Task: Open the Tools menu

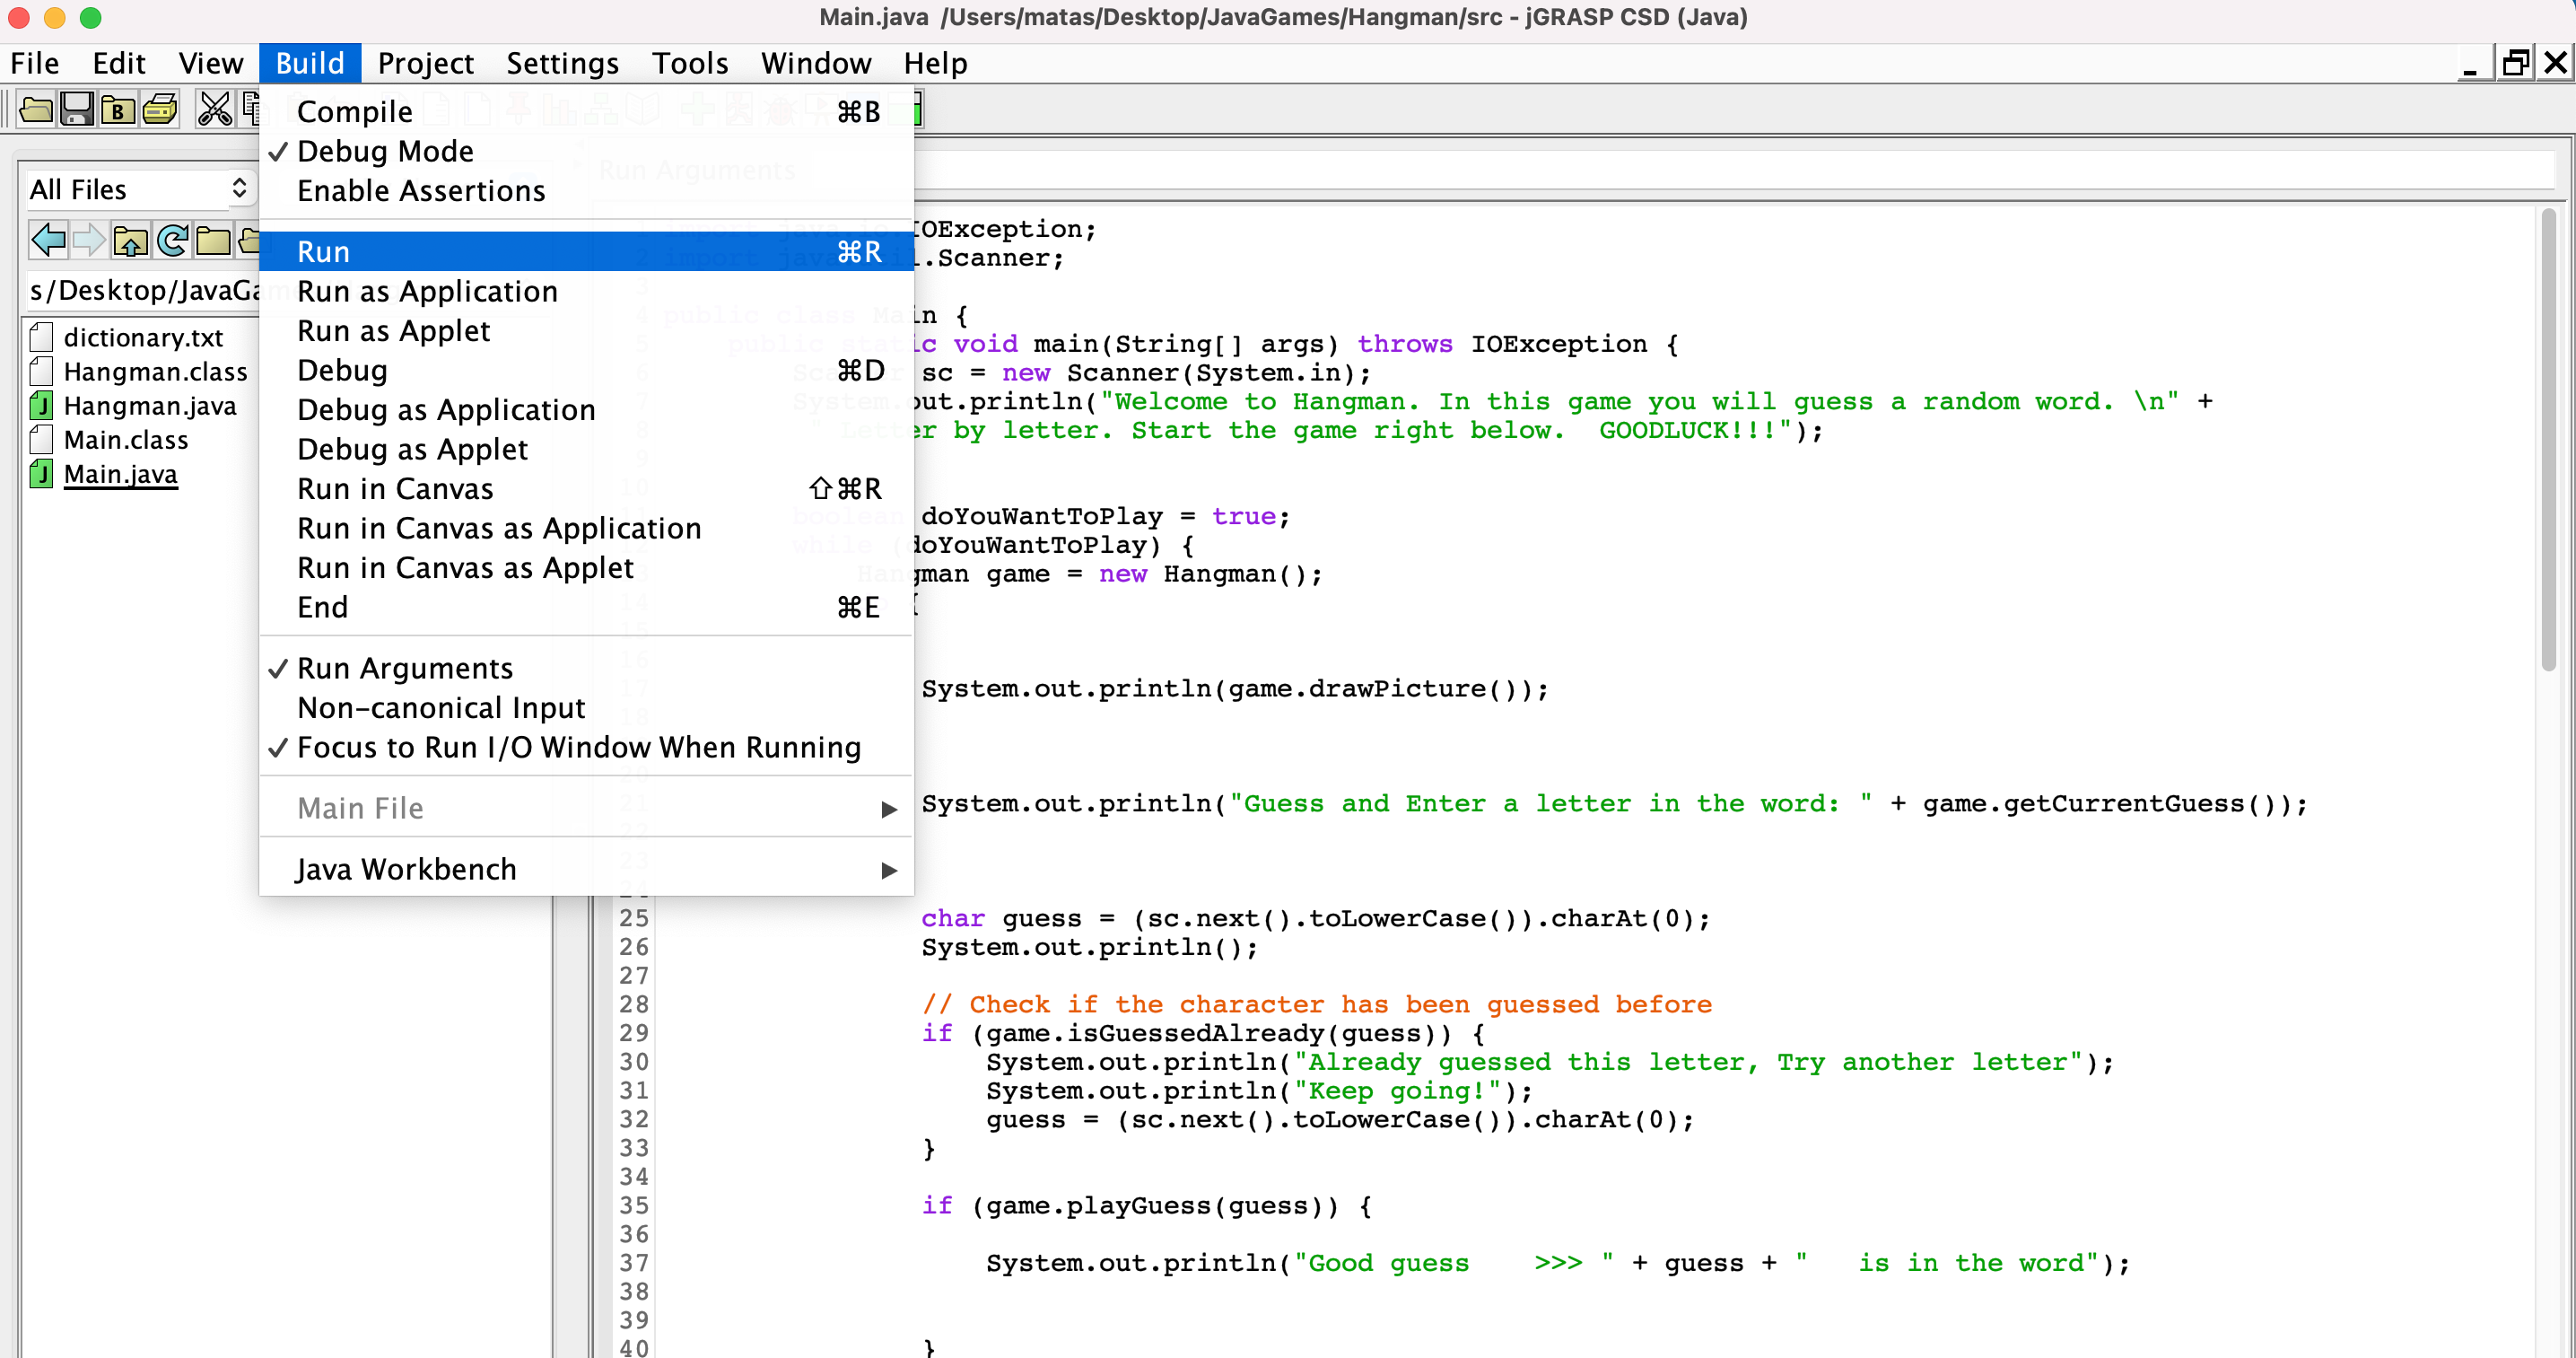Action: pos(690,63)
